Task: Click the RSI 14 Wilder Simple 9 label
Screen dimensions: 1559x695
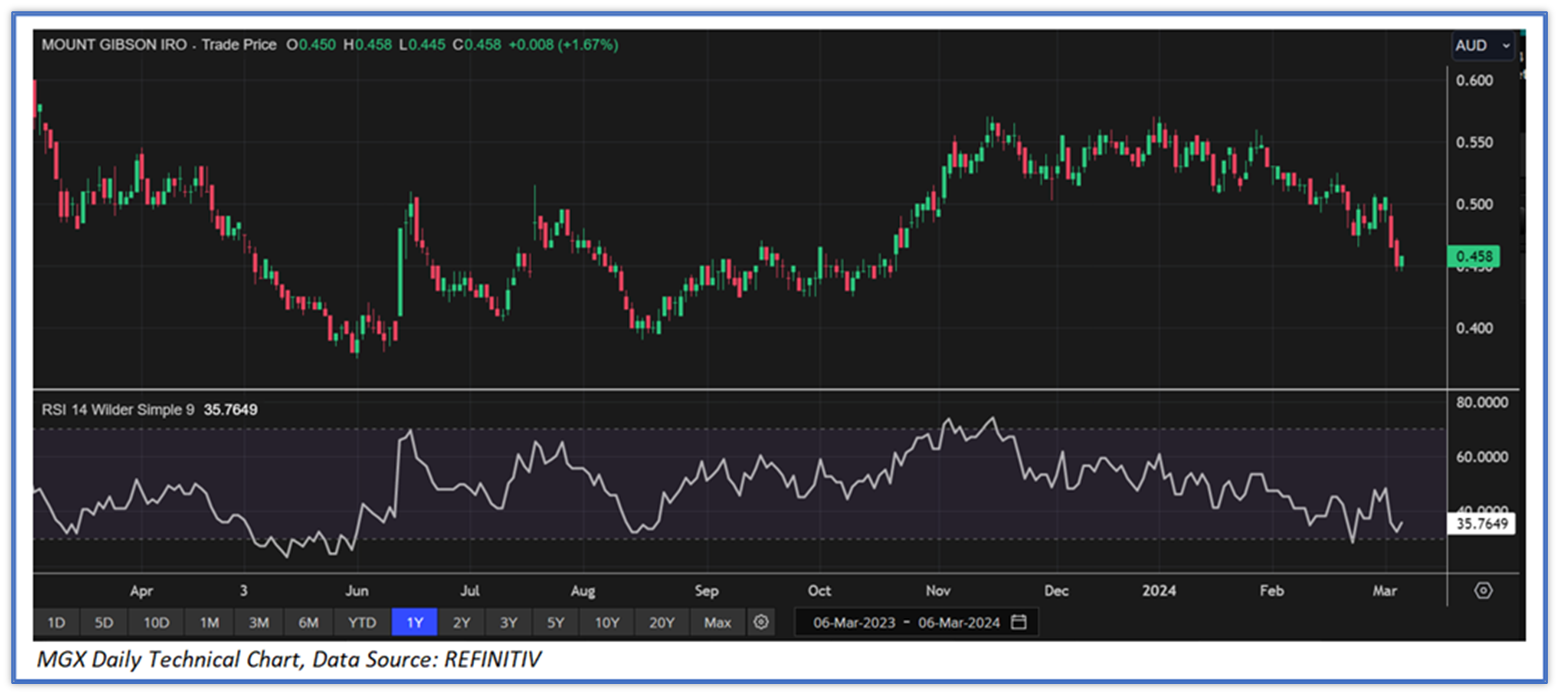Action: [x=118, y=409]
